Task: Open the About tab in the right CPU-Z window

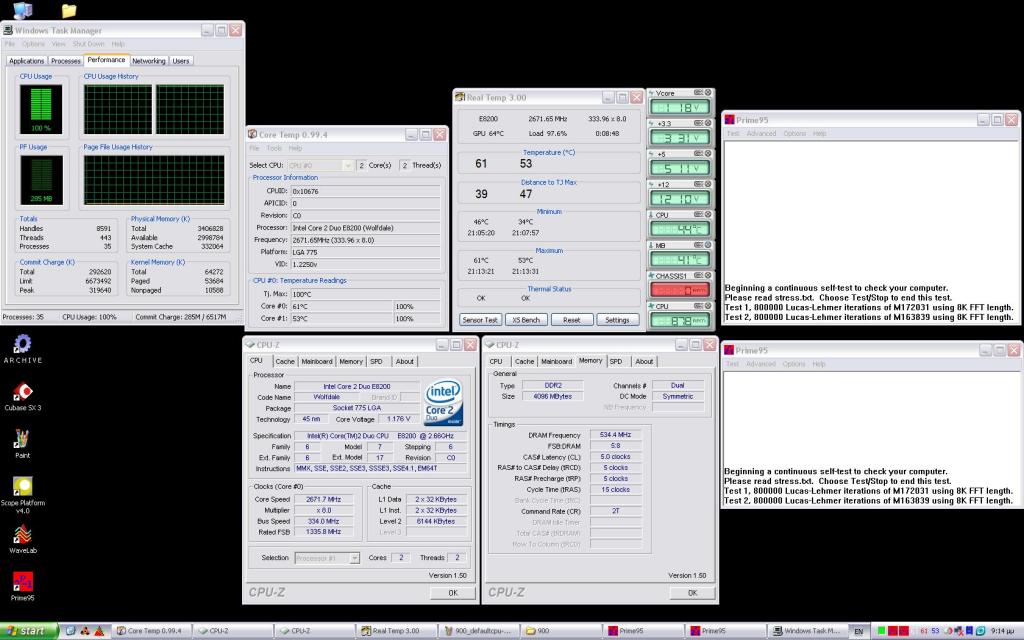Action: (645, 361)
